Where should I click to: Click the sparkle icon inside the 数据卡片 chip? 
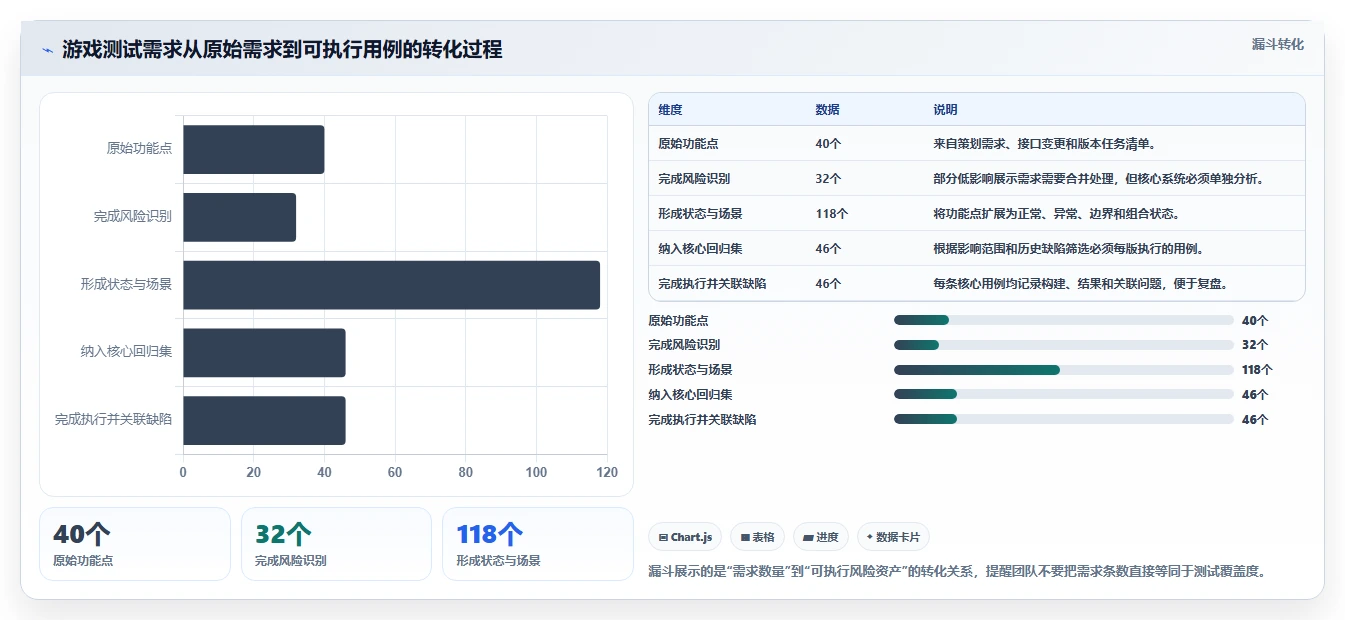(x=870, y=538)
